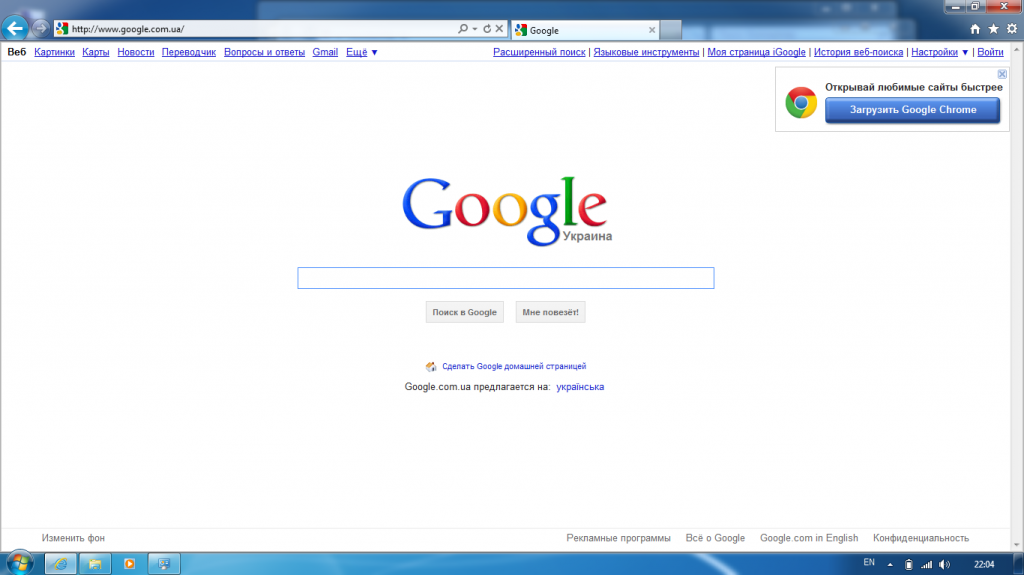Open a new blank tab
The height and width of the screenshot is (575, 1024).
[671, 30]
